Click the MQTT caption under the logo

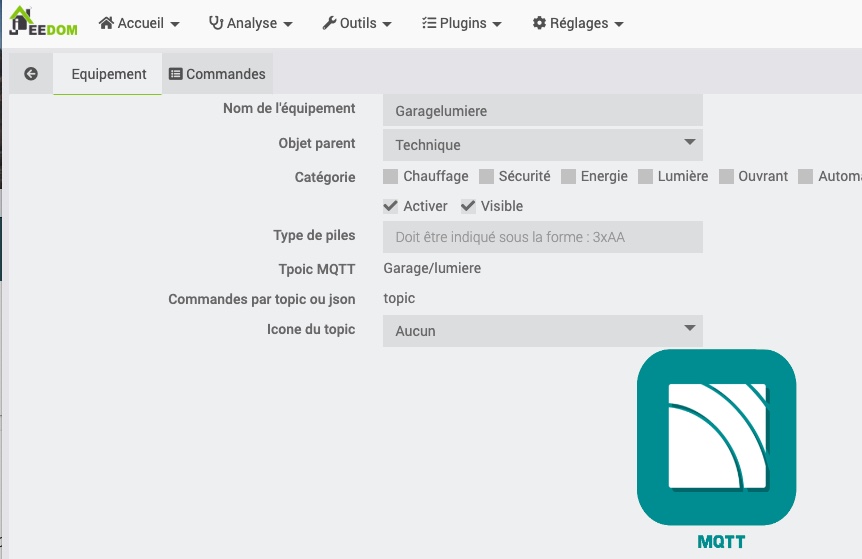(x=721, y=542)
